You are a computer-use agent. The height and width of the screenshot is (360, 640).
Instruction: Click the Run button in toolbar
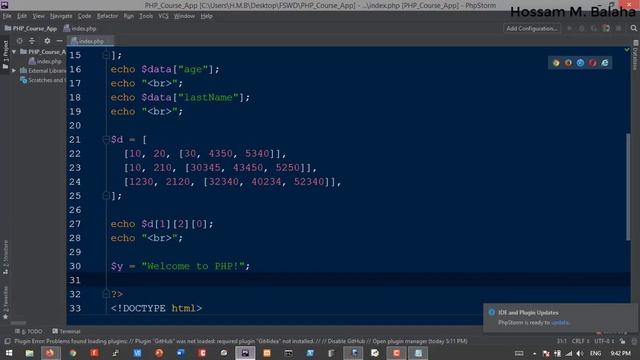pyautogui.click(x=569, y=28)
